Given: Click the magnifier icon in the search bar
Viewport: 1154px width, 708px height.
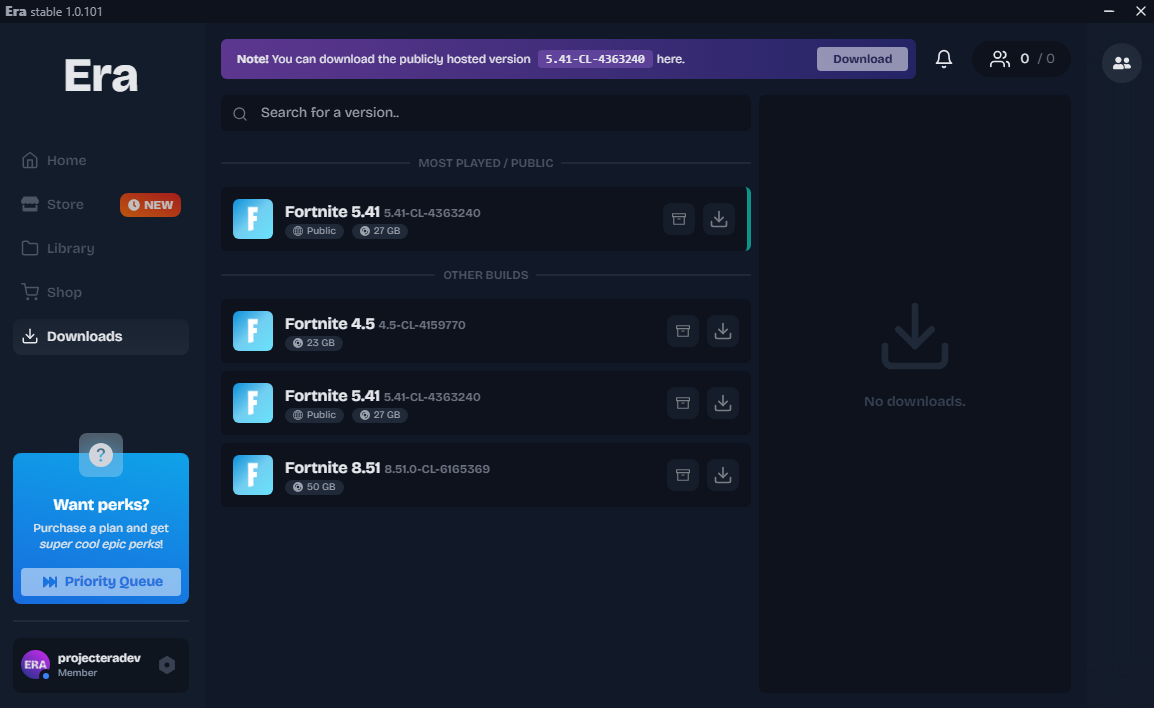Looking at the screenshot, I should (x=240, y=113).
